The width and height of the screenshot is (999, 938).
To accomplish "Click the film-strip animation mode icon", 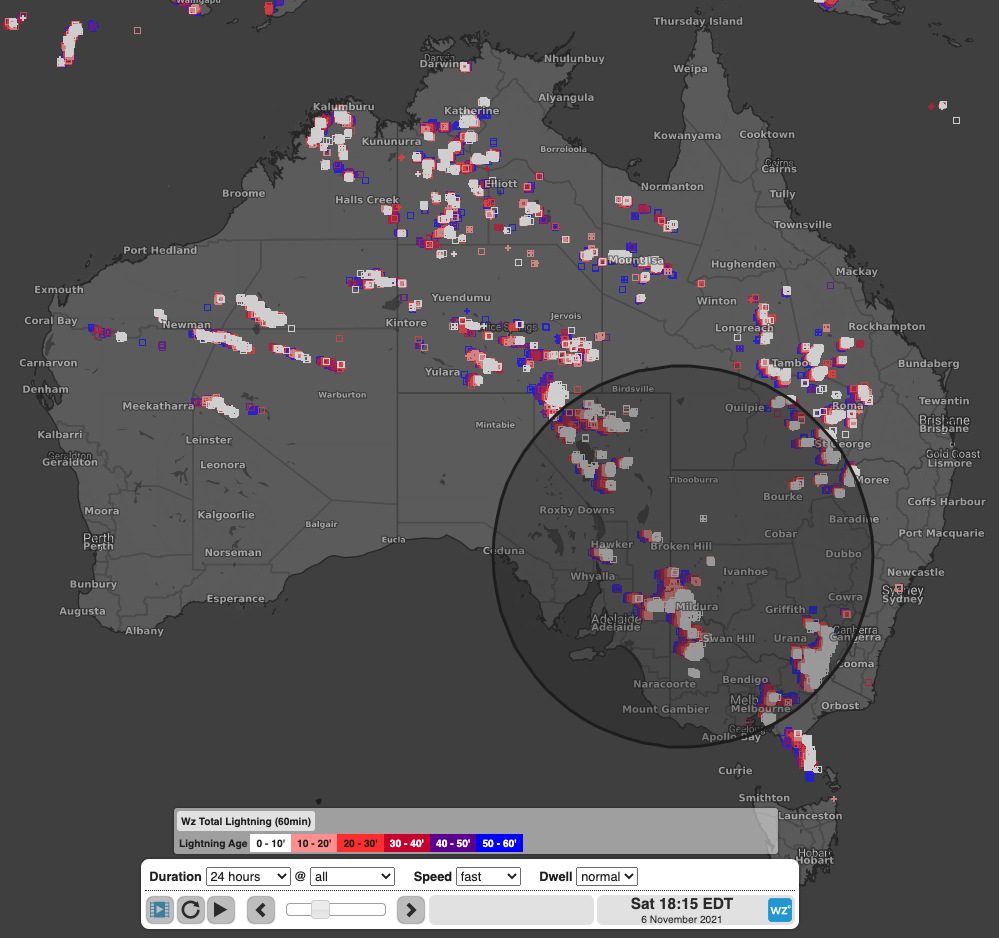I will [159, 910].
